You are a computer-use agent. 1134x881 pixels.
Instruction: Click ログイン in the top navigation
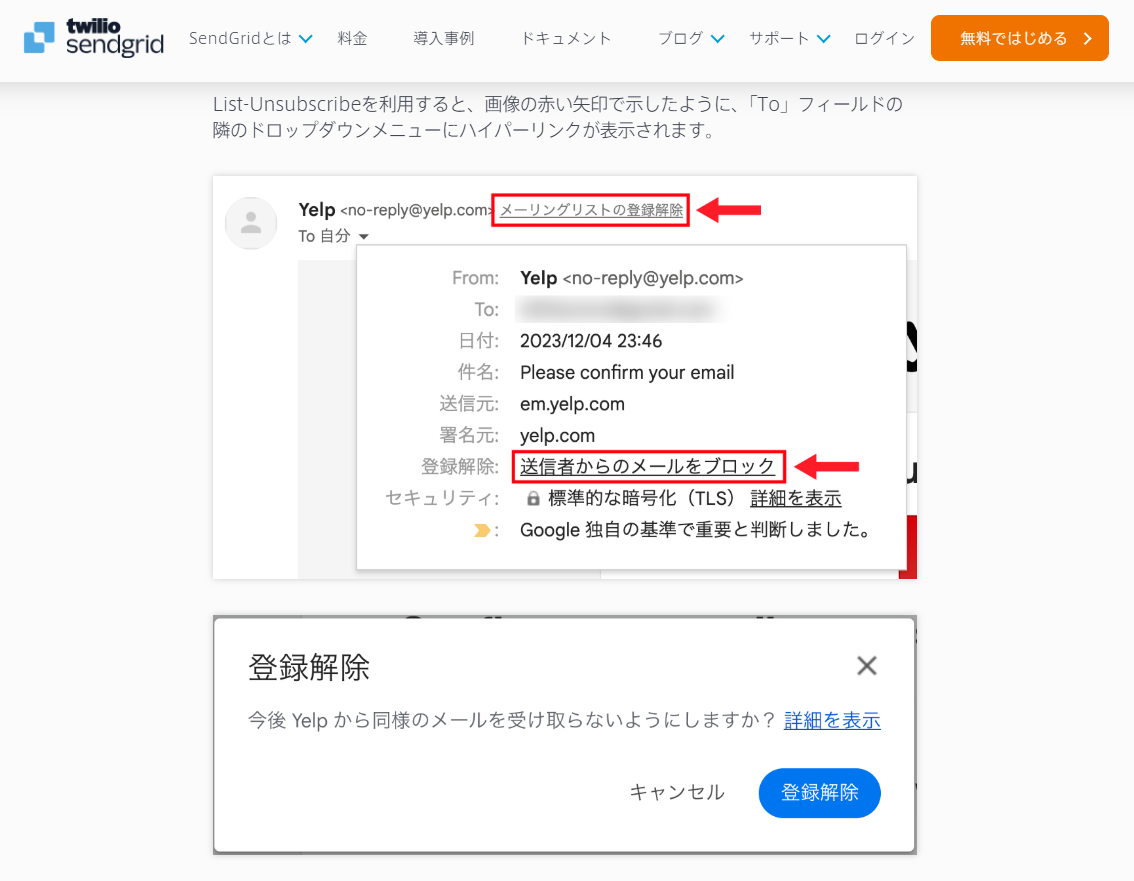point(884,38)
